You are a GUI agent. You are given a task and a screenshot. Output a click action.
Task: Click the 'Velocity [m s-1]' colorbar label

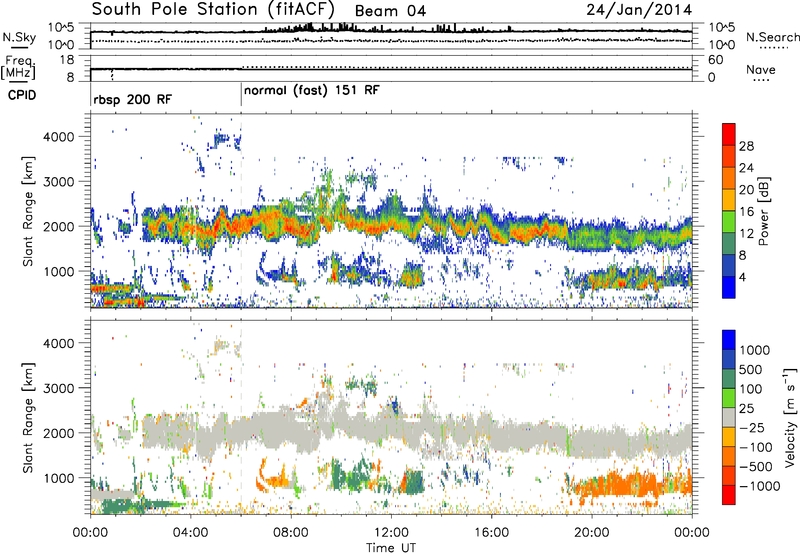[x=789, y=417]
